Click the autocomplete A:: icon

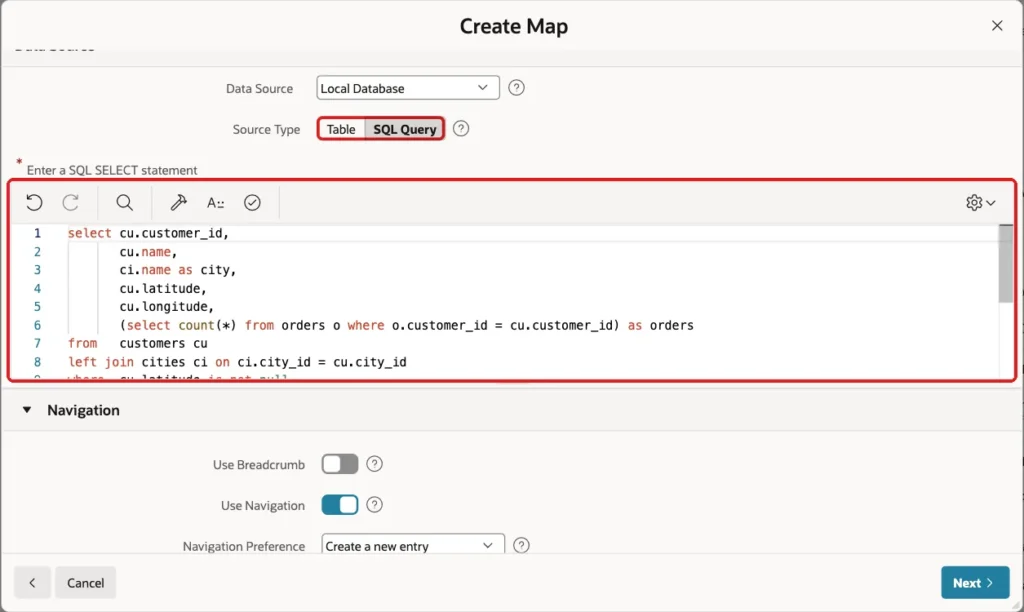pos(216,202)
